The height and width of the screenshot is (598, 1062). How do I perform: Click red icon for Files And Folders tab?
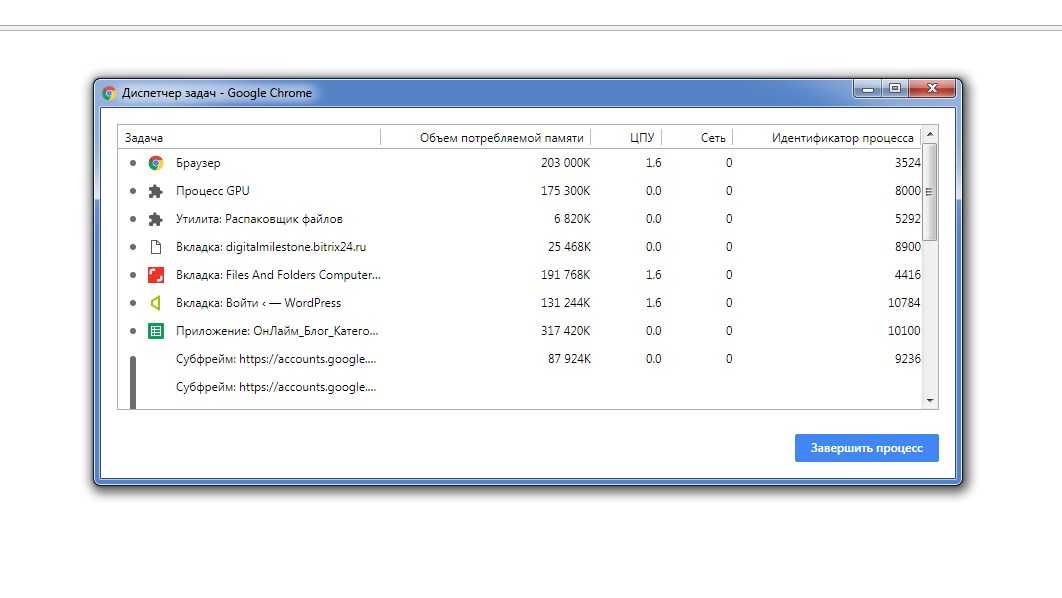click(155, 275)
